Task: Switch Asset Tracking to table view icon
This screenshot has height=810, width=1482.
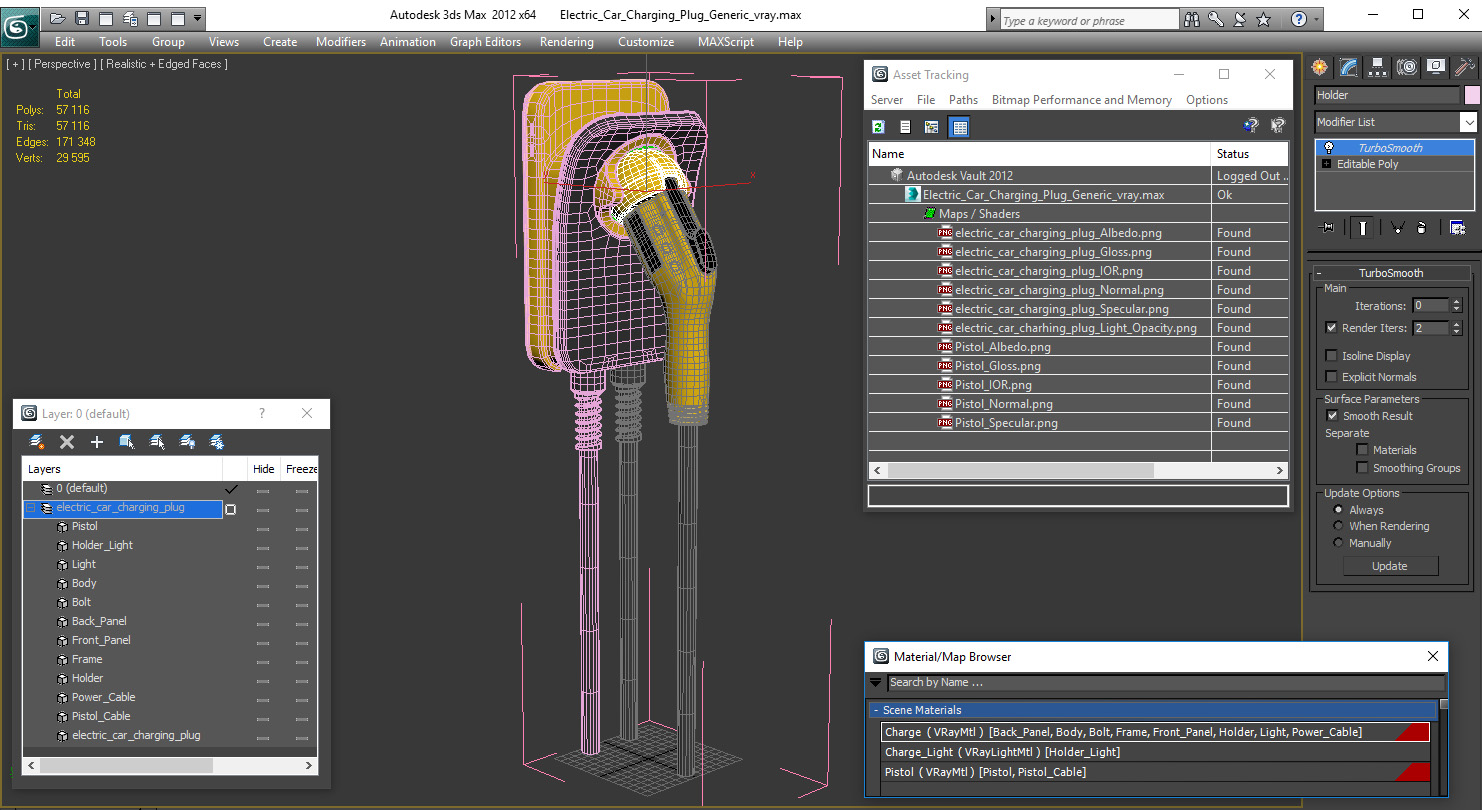Action: tap(959, 127)
